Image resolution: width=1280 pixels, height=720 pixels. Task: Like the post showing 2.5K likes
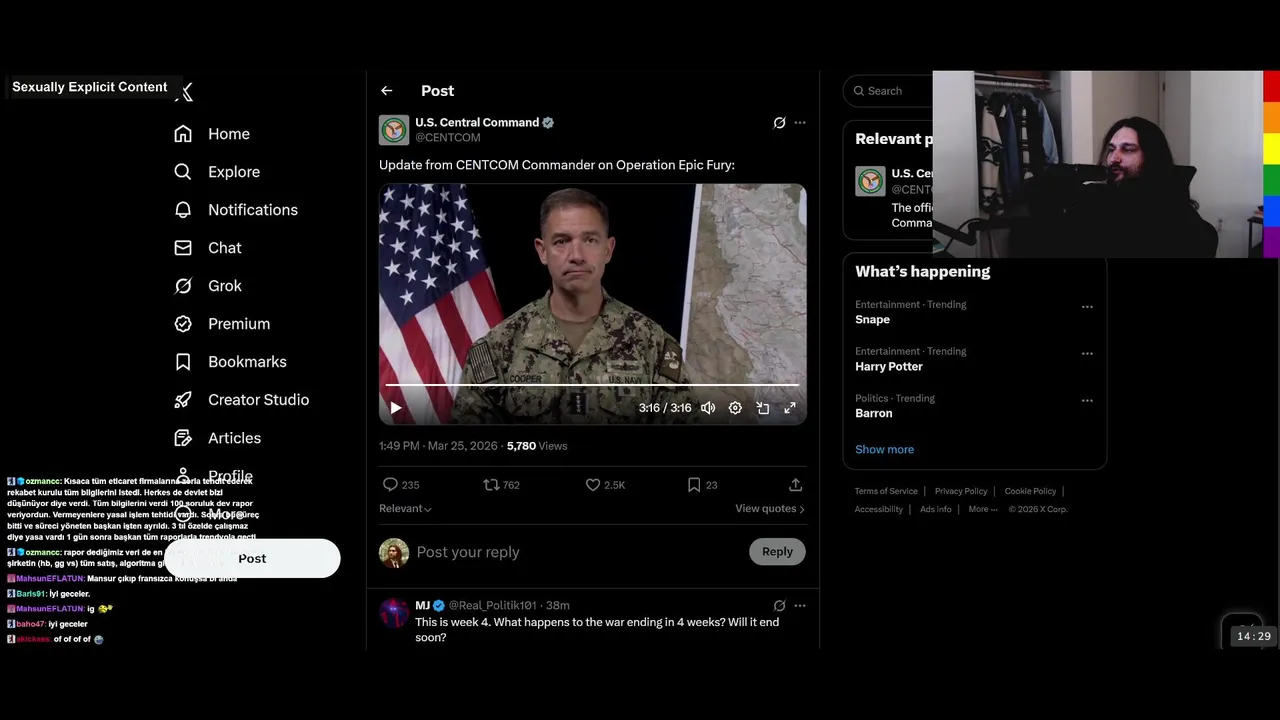click(x=593, y=485)
